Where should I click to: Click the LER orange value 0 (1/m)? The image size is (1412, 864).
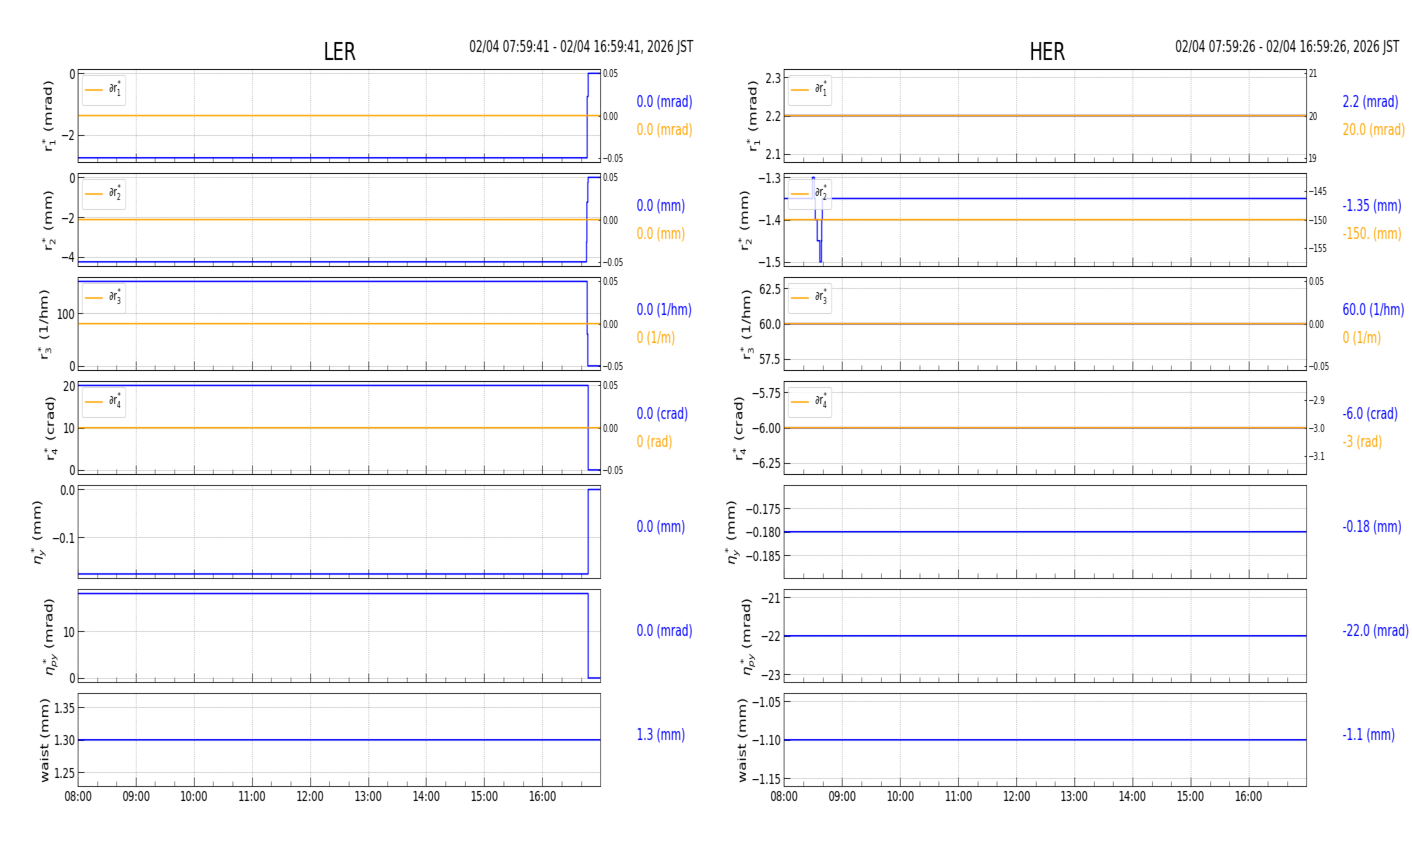click(655, 338)
